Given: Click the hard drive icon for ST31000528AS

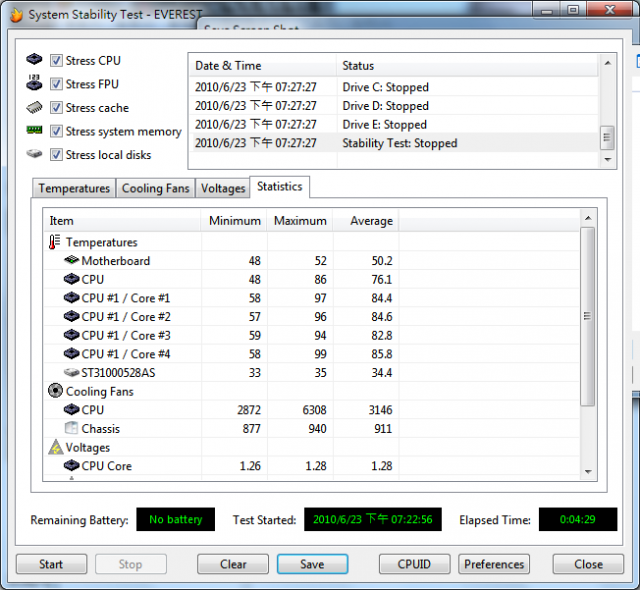Looking at the screenshot, I should pyautogui.click(x=71, y=372).
